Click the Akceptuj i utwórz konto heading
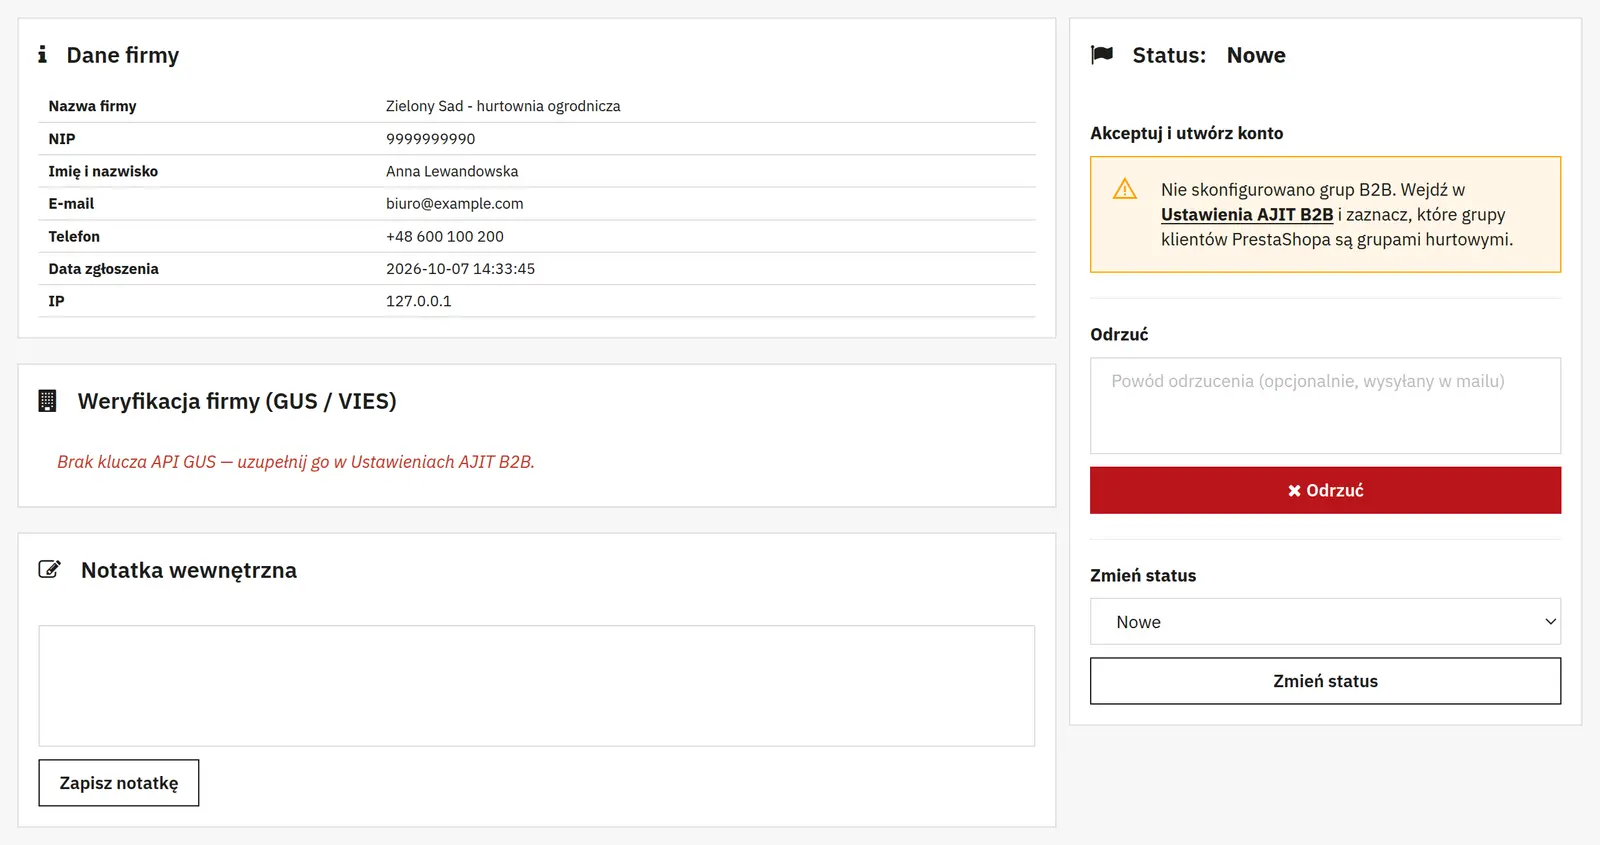Image resolution: width=1600 pixels, height=845 pixels. coord(1187,133)
